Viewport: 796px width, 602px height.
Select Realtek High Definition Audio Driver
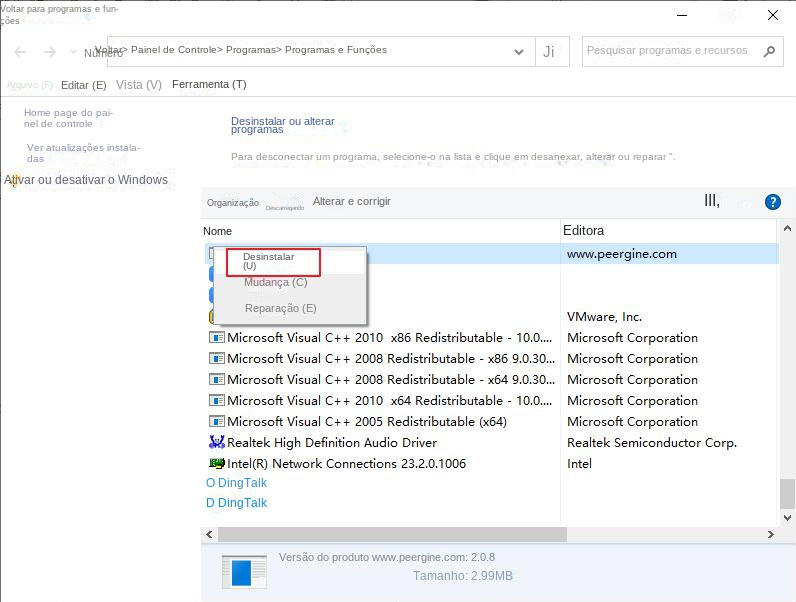tap(331, 443)
